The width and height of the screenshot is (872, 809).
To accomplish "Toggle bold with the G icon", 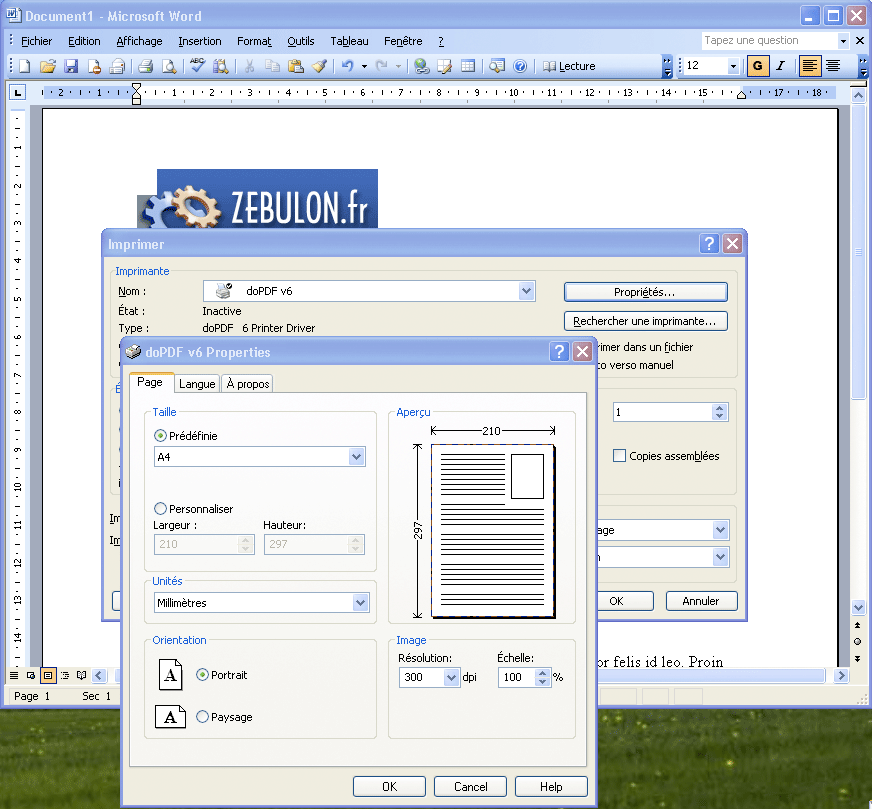I will [x=757, y=66].
